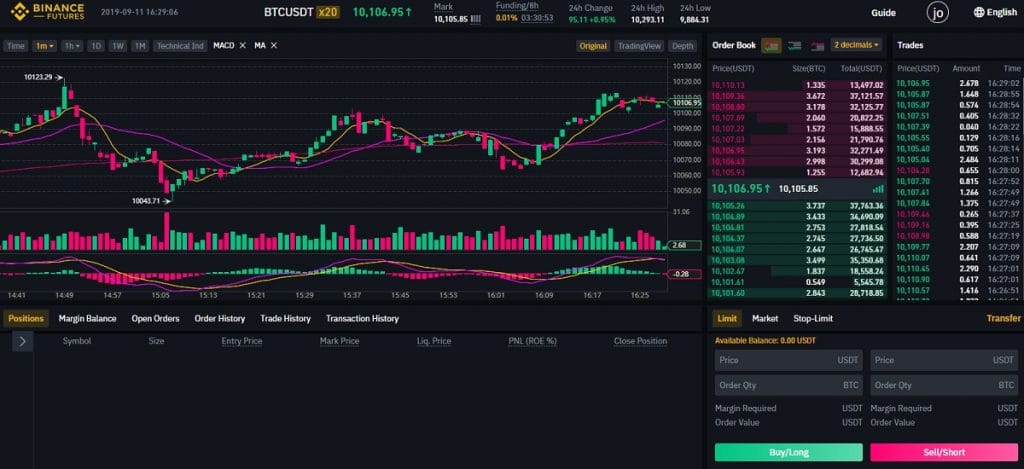This screenshot has width=1024, height=469.
Task: Open the 'jo' user profile avatar
Action: coord(938,12)
